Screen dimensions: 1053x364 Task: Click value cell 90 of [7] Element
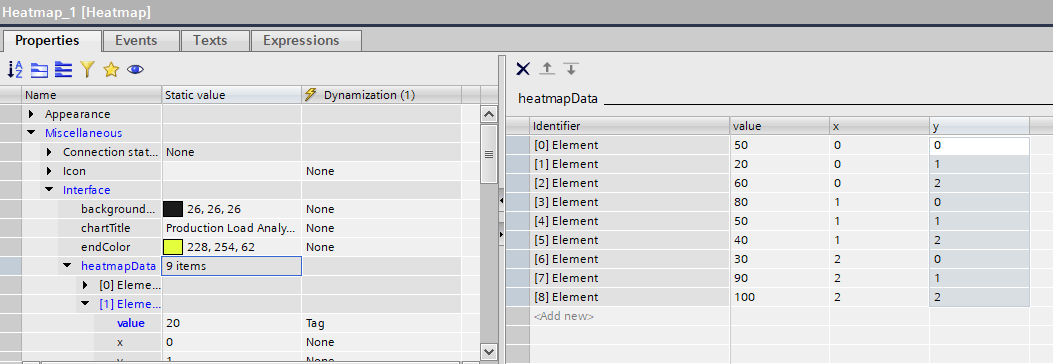[x=780, y=278]
